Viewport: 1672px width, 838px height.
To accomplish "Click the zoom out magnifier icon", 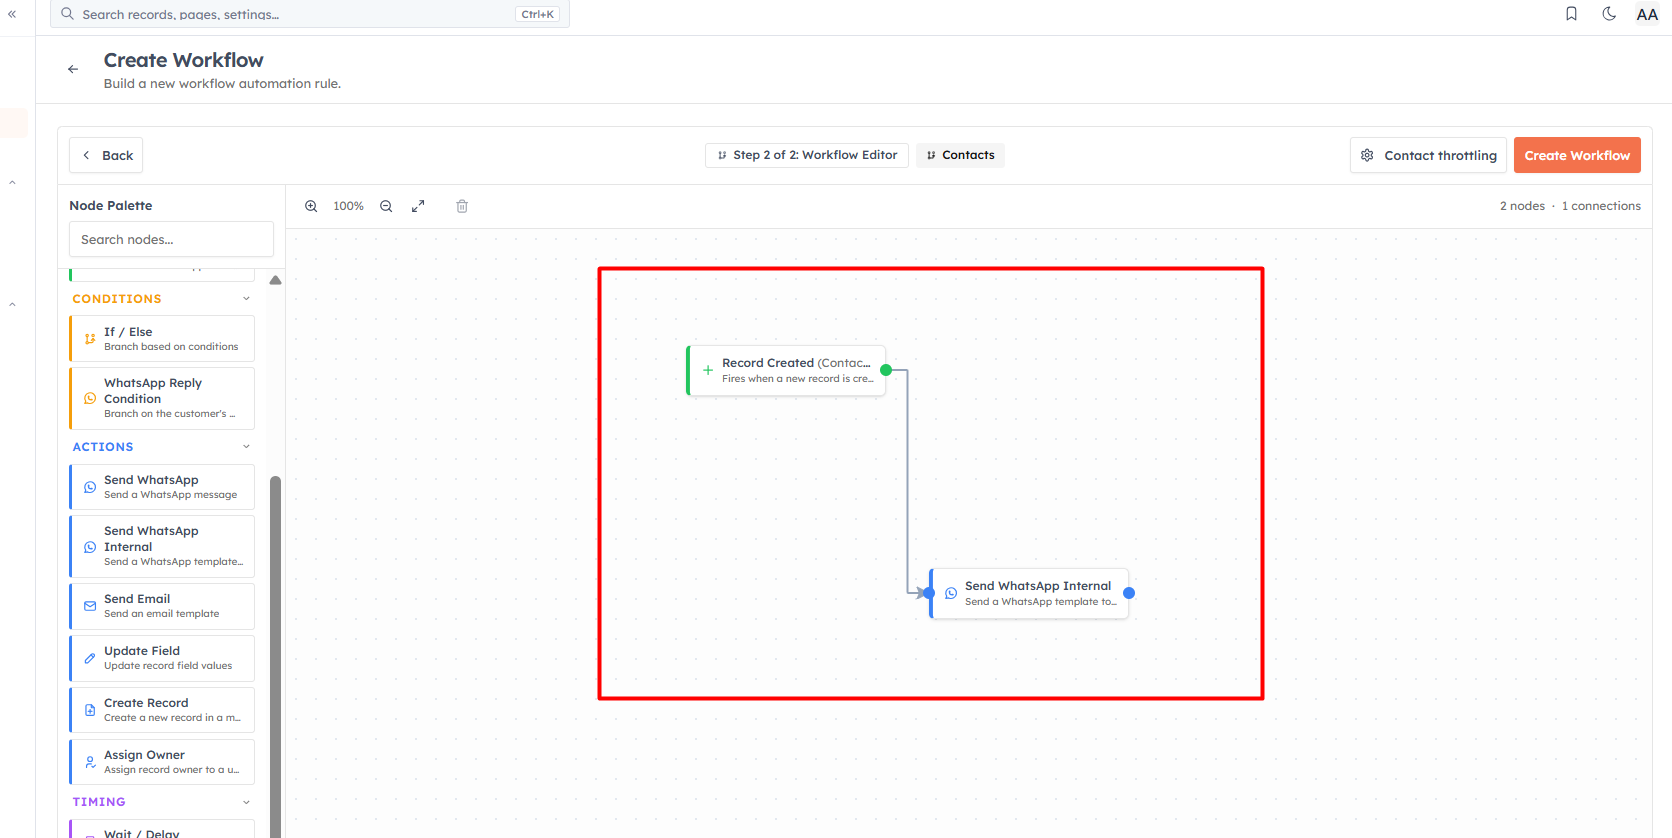I will tap(386, 206).
